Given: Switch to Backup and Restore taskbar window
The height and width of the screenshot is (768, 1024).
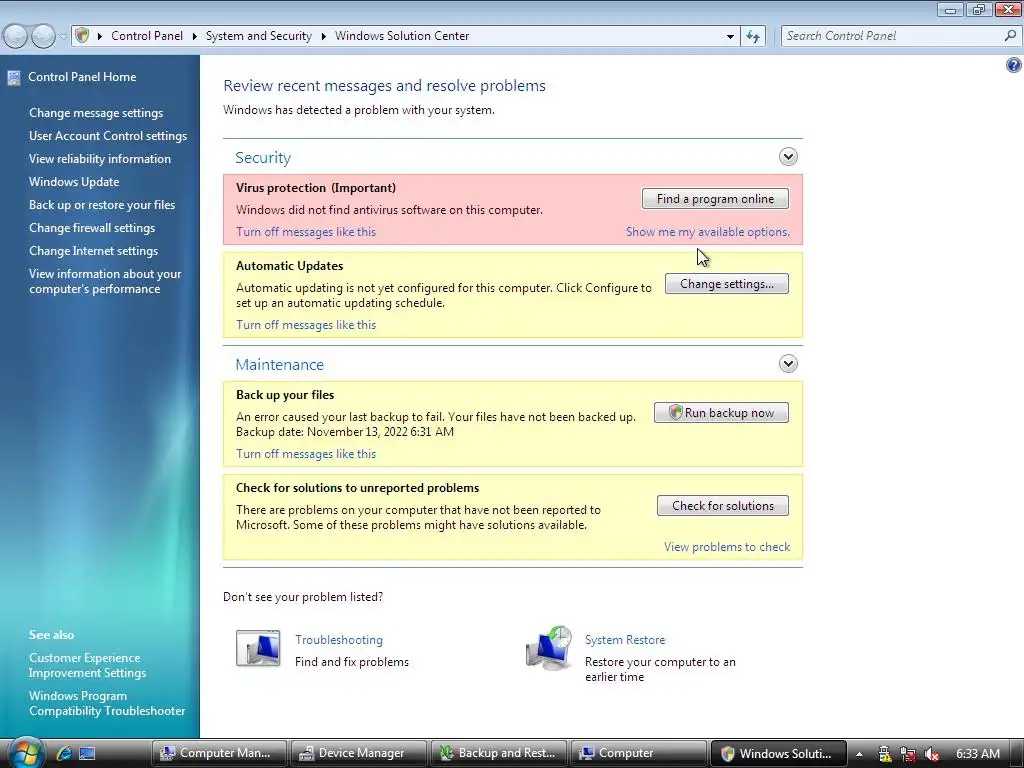Looking at the screenshot, I should [x=499, y=754].
